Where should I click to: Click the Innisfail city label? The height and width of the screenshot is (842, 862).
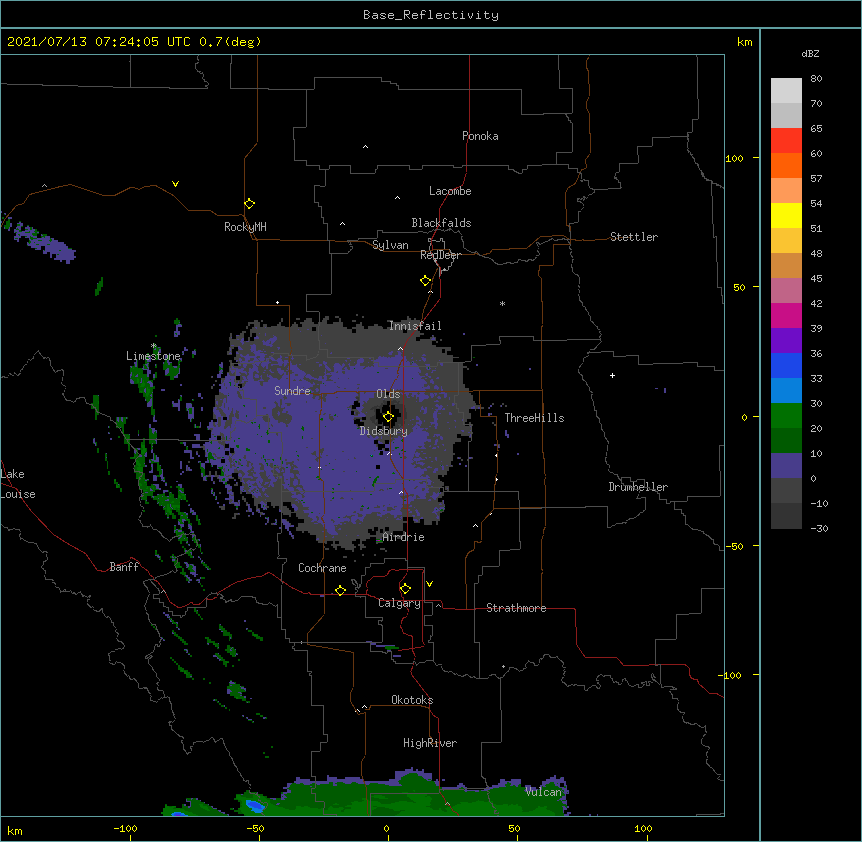coord(415,326)
